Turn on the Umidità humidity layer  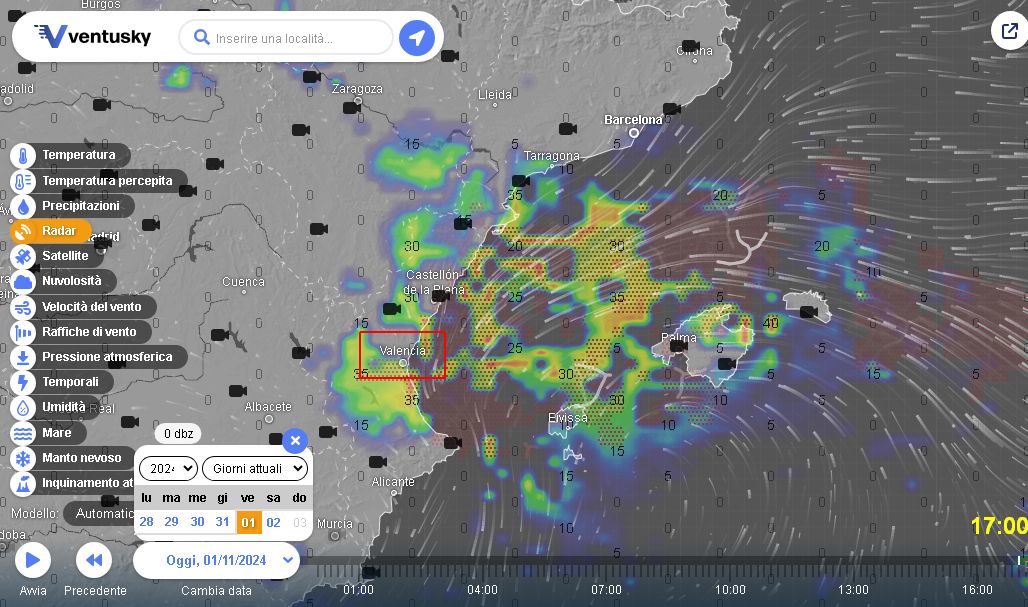(24, 407)
